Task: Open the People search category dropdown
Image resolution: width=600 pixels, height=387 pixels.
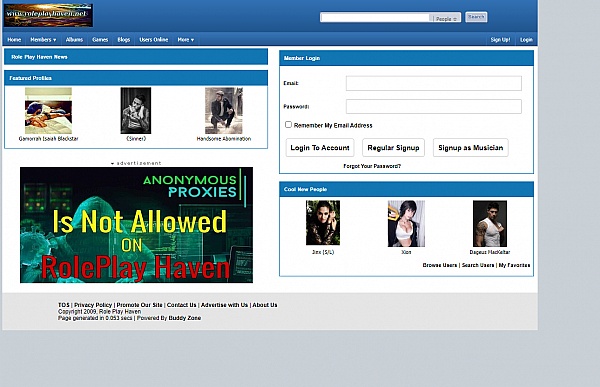Action: point(445,18)
